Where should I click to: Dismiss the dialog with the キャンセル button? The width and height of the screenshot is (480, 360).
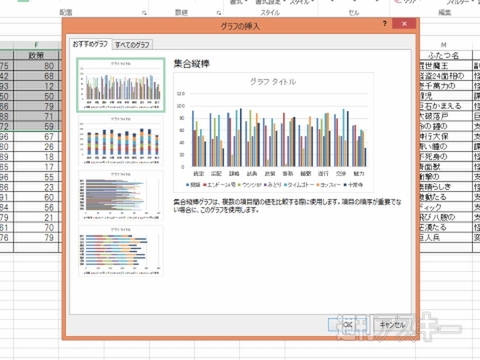(392, 325)
